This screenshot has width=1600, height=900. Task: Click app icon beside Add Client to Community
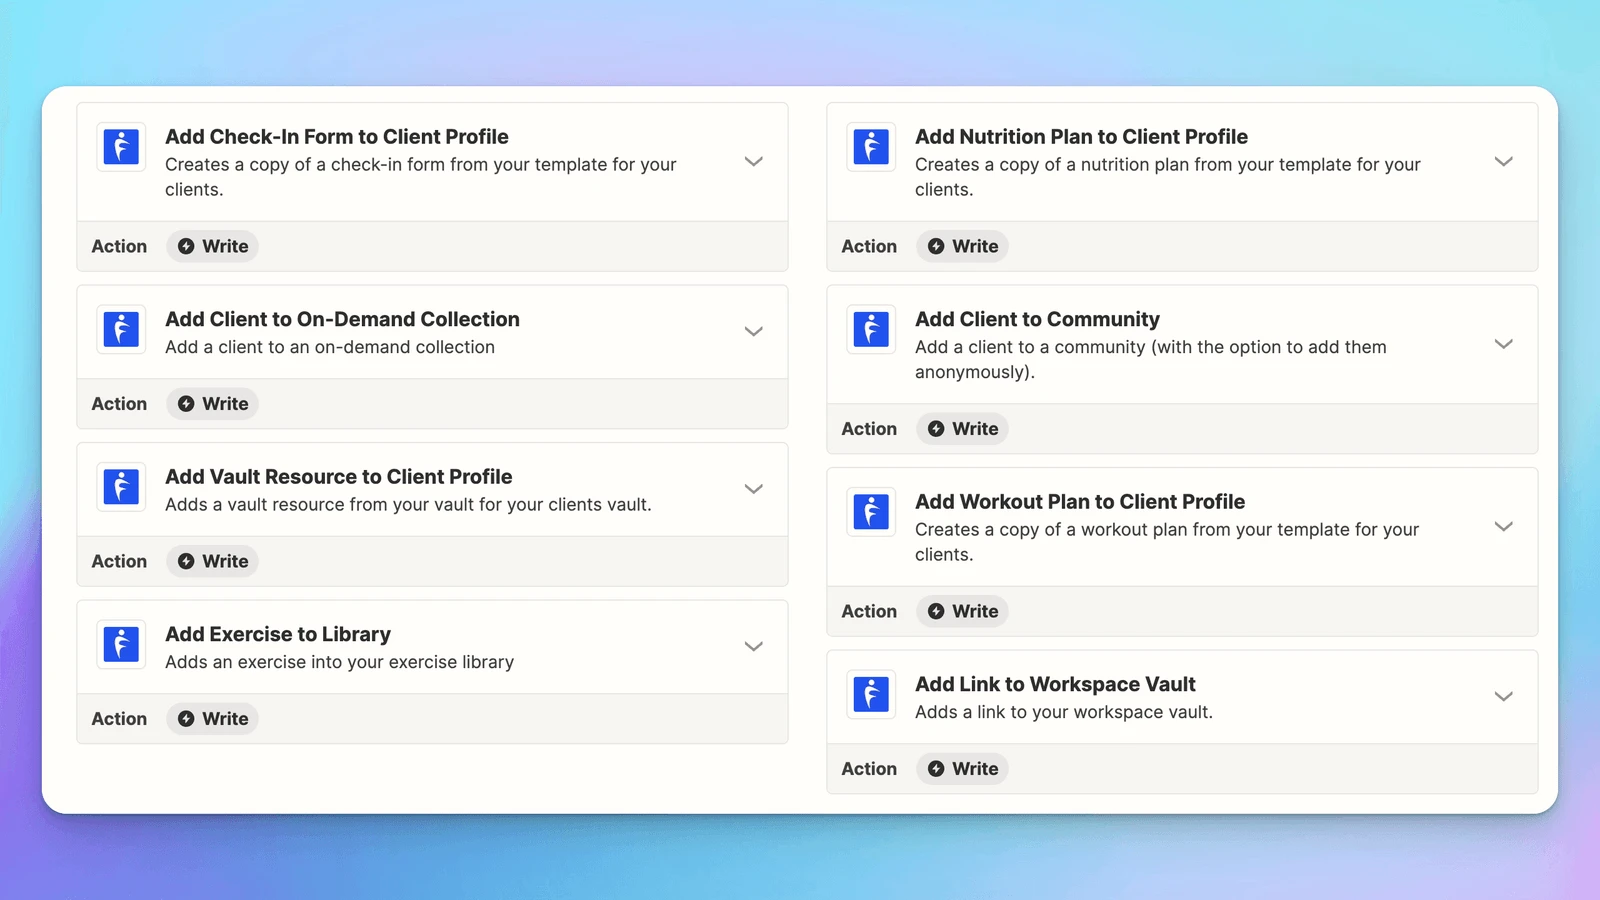coord(871,329)
